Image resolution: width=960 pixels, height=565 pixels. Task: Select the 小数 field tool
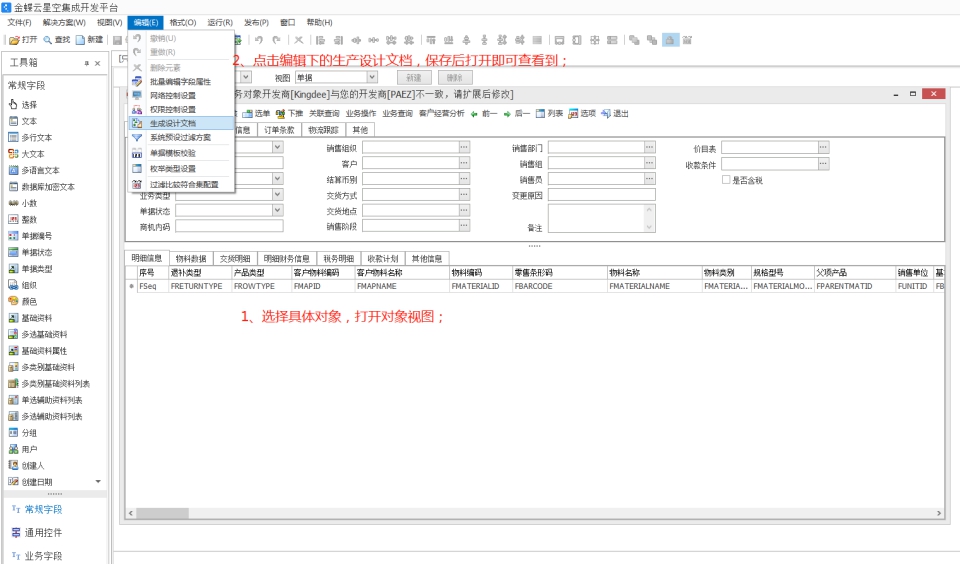[x=23, y=203]
